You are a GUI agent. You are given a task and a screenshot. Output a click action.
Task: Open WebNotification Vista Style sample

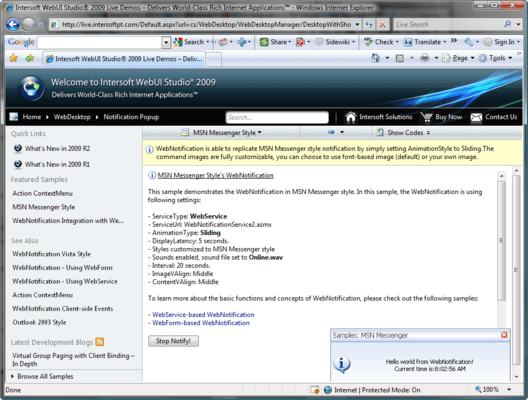coord(52,254)
